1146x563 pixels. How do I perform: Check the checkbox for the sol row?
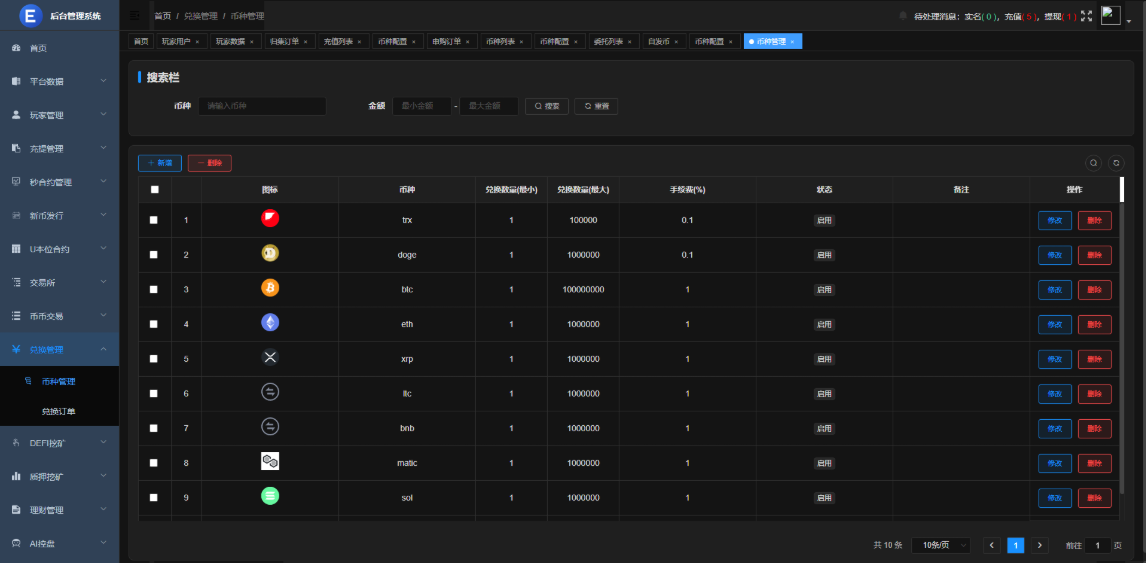click(x=154, y=497)
